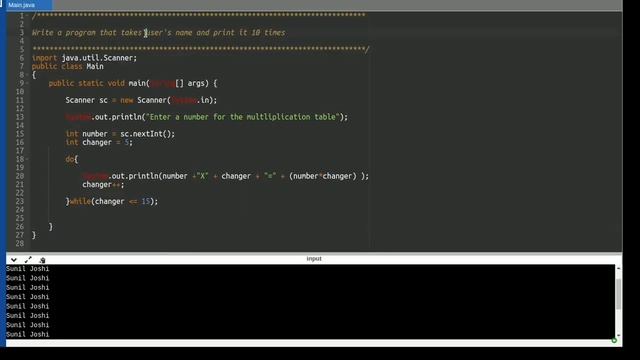Click 'public static void main' declaration
This screenshot has width=640, height=360.
click(133, 83)
